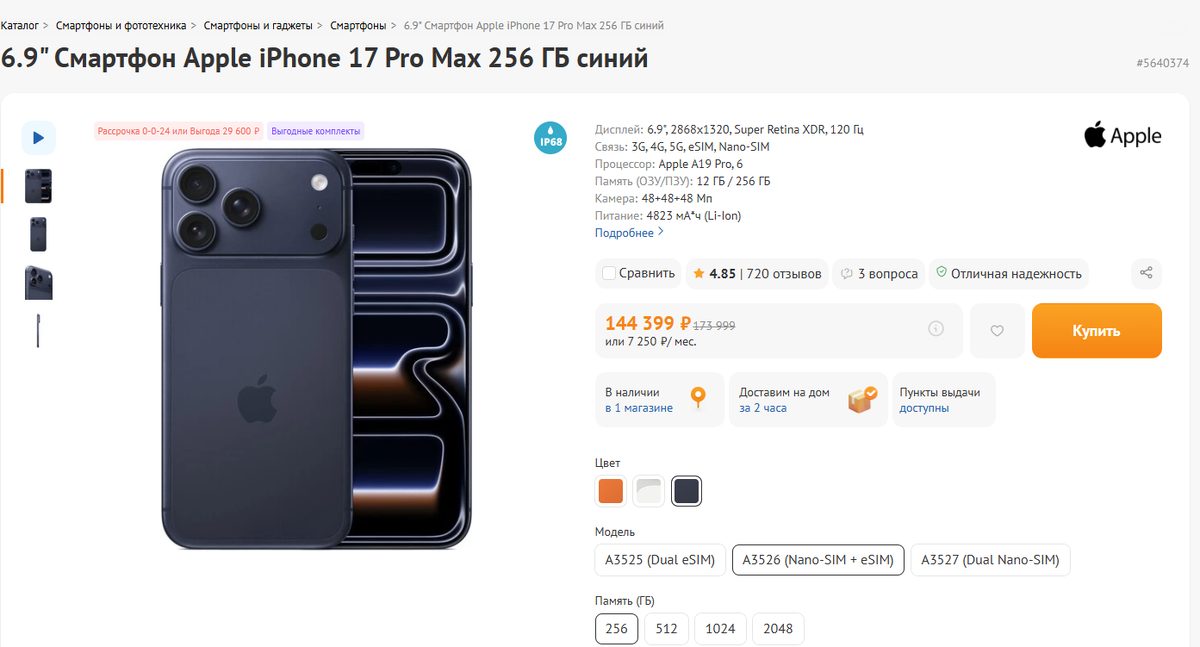Pick the orange color swatch

[610, 491]
